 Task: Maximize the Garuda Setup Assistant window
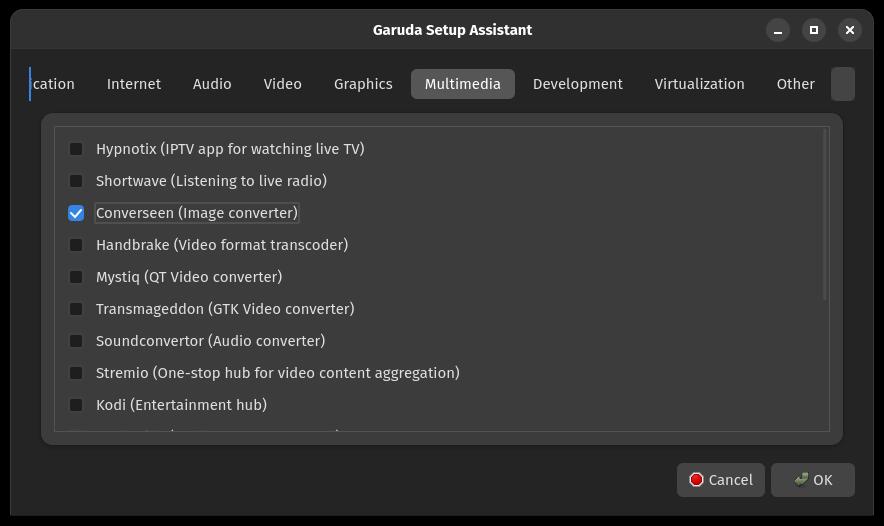814,30
